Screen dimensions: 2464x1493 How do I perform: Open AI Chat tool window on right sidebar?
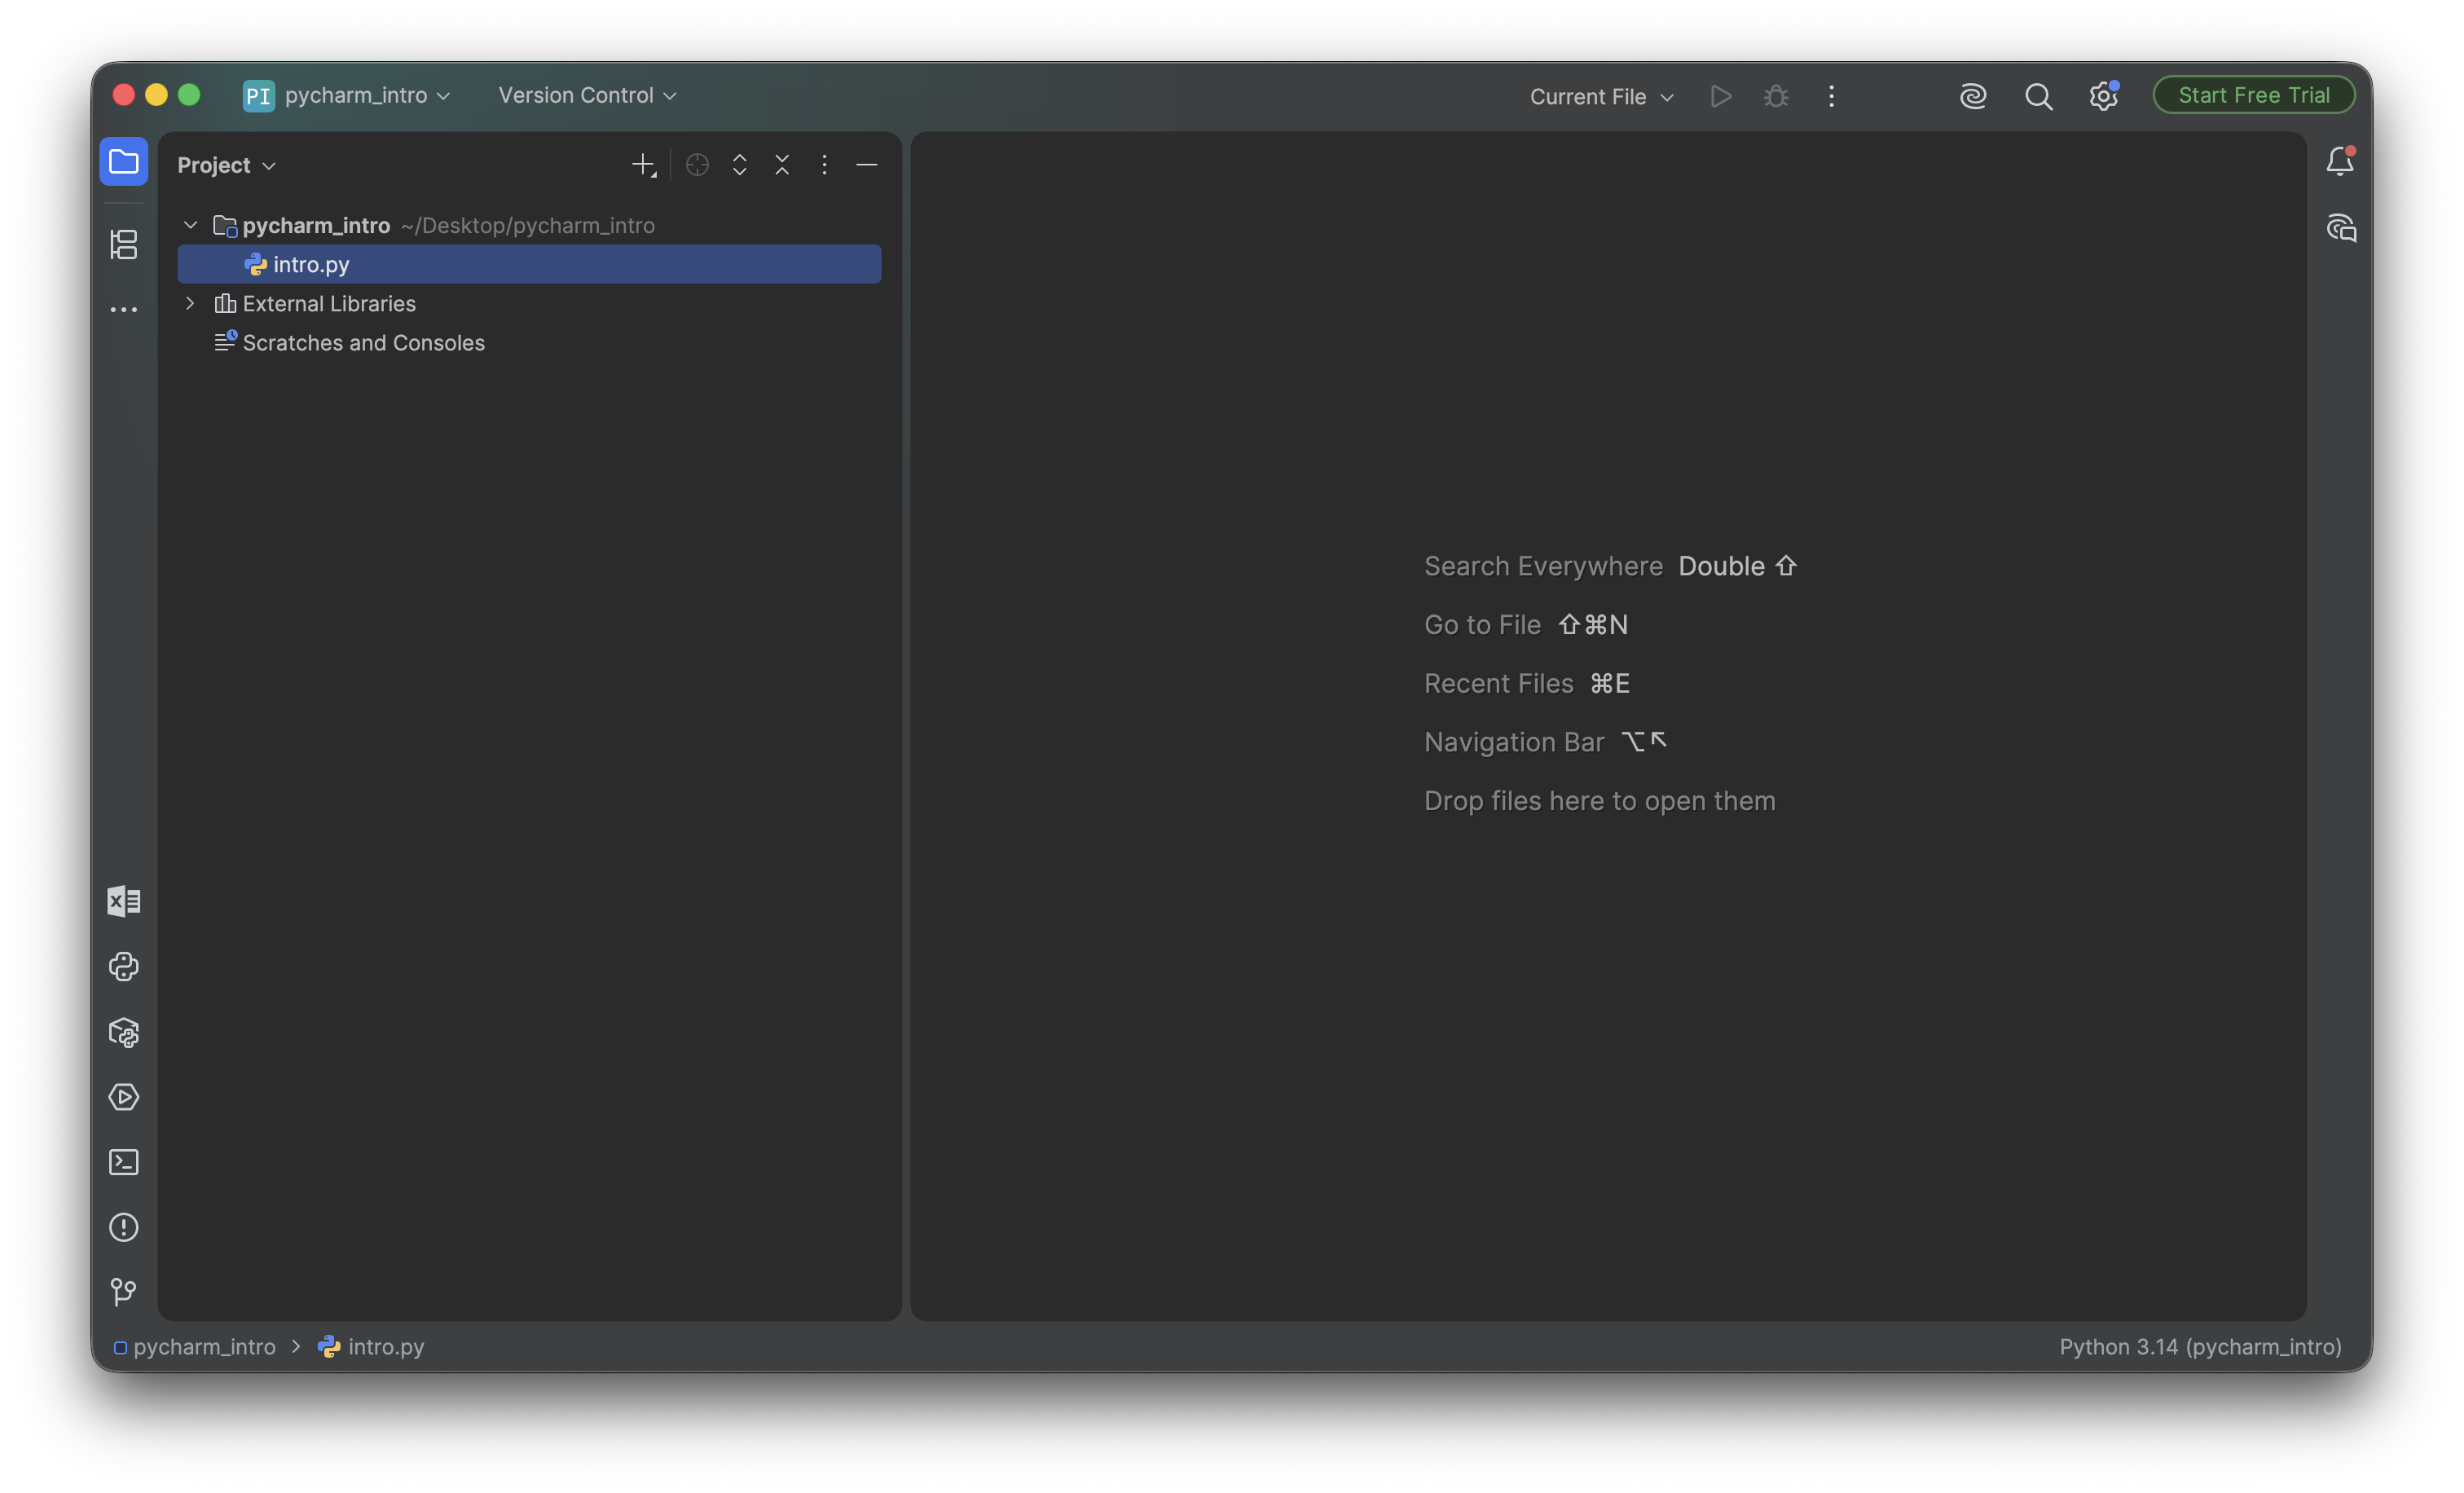[x=2340, y=228]
